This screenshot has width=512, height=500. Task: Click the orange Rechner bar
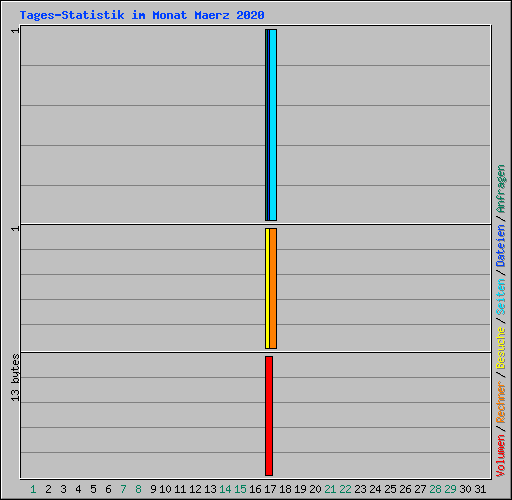273,288
